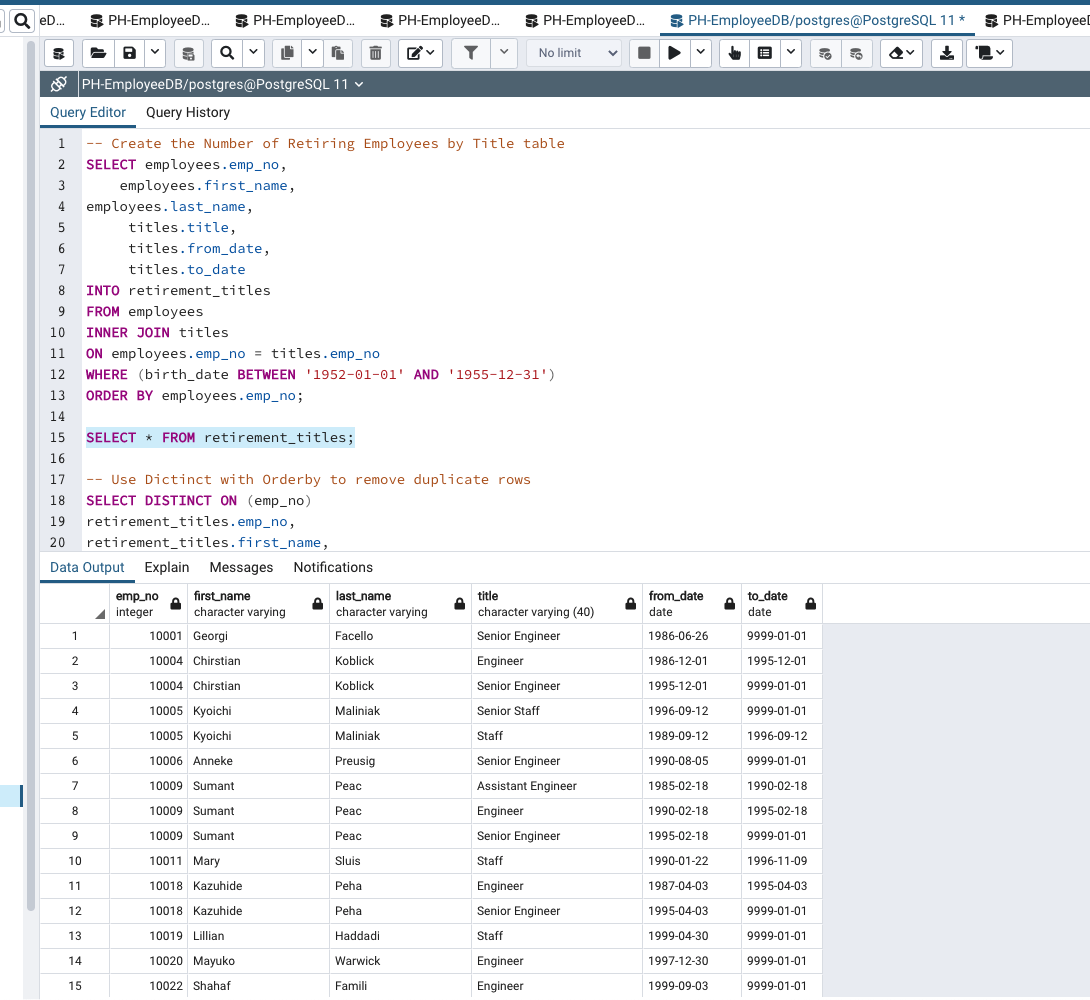Click the Execute query play icon
The width and height of the screenshot is (1090, 1000).
pyautogui.click(x=674, y=54)
